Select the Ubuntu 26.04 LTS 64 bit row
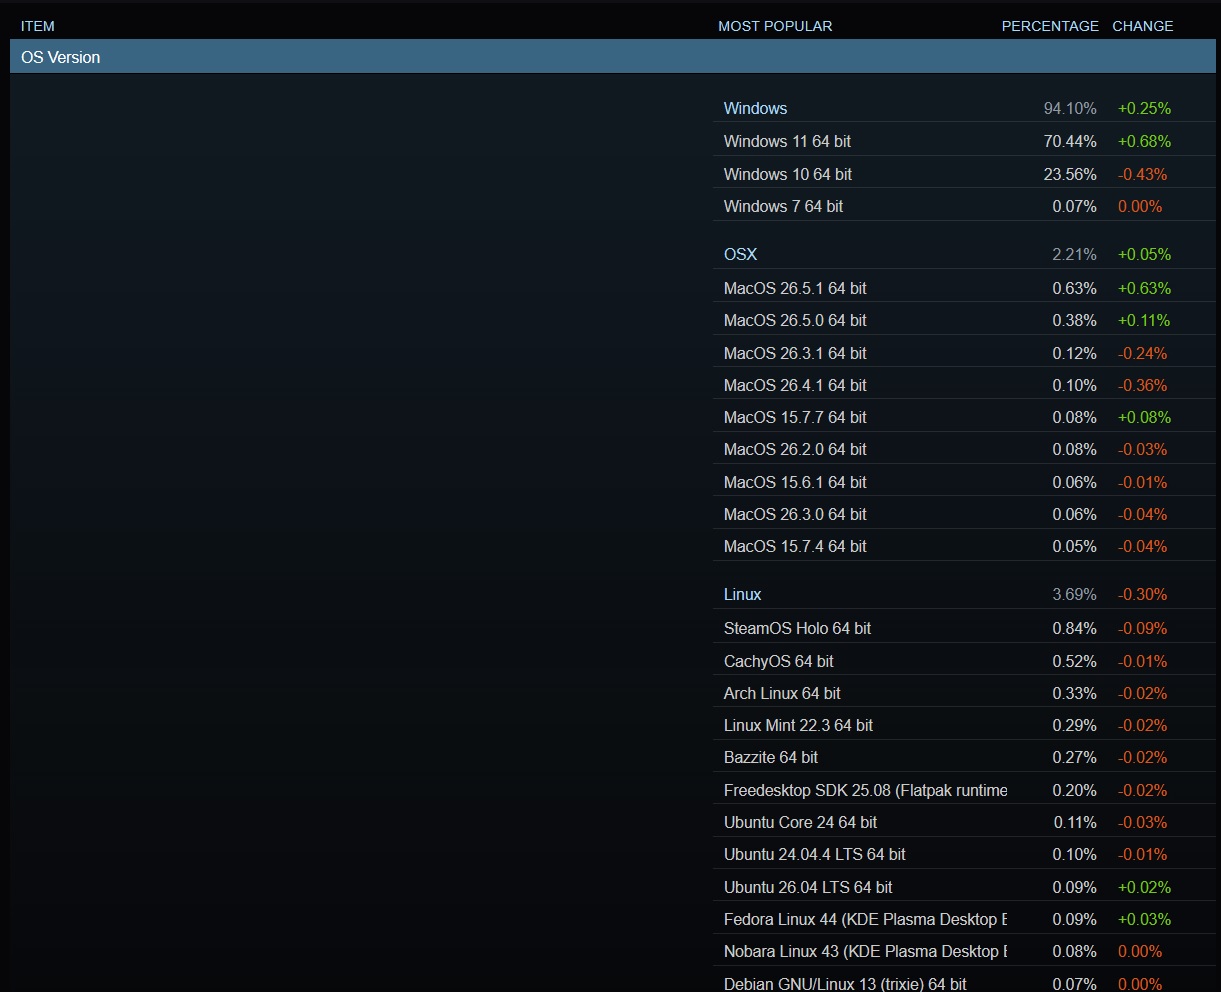The height and width of the screenshot is (992, 1221). pos(965,887)
